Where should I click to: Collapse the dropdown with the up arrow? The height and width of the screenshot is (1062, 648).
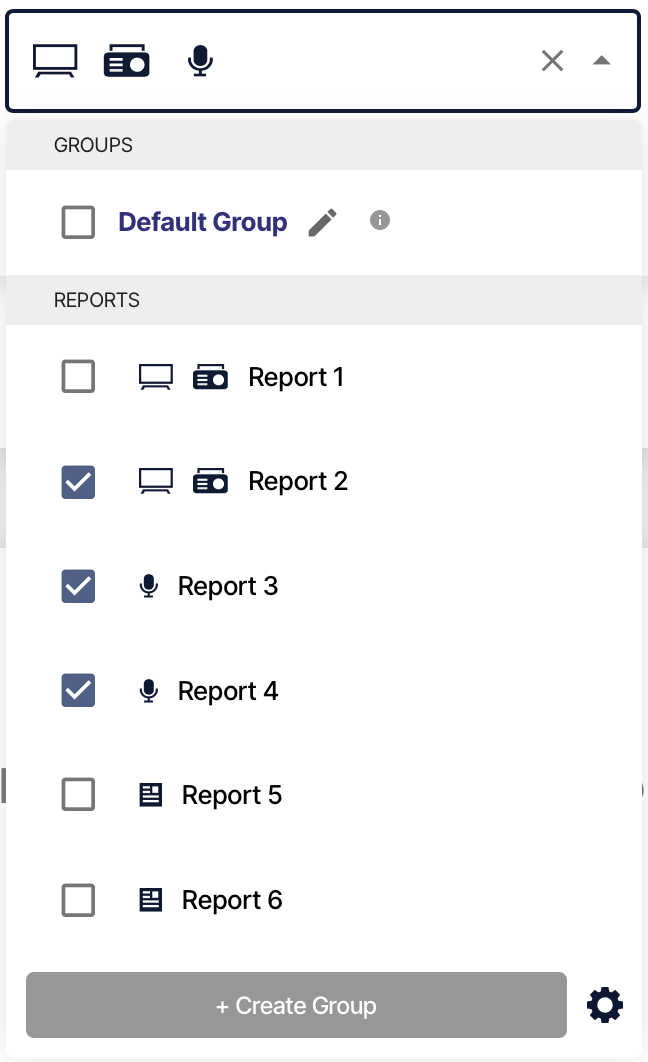601,61
